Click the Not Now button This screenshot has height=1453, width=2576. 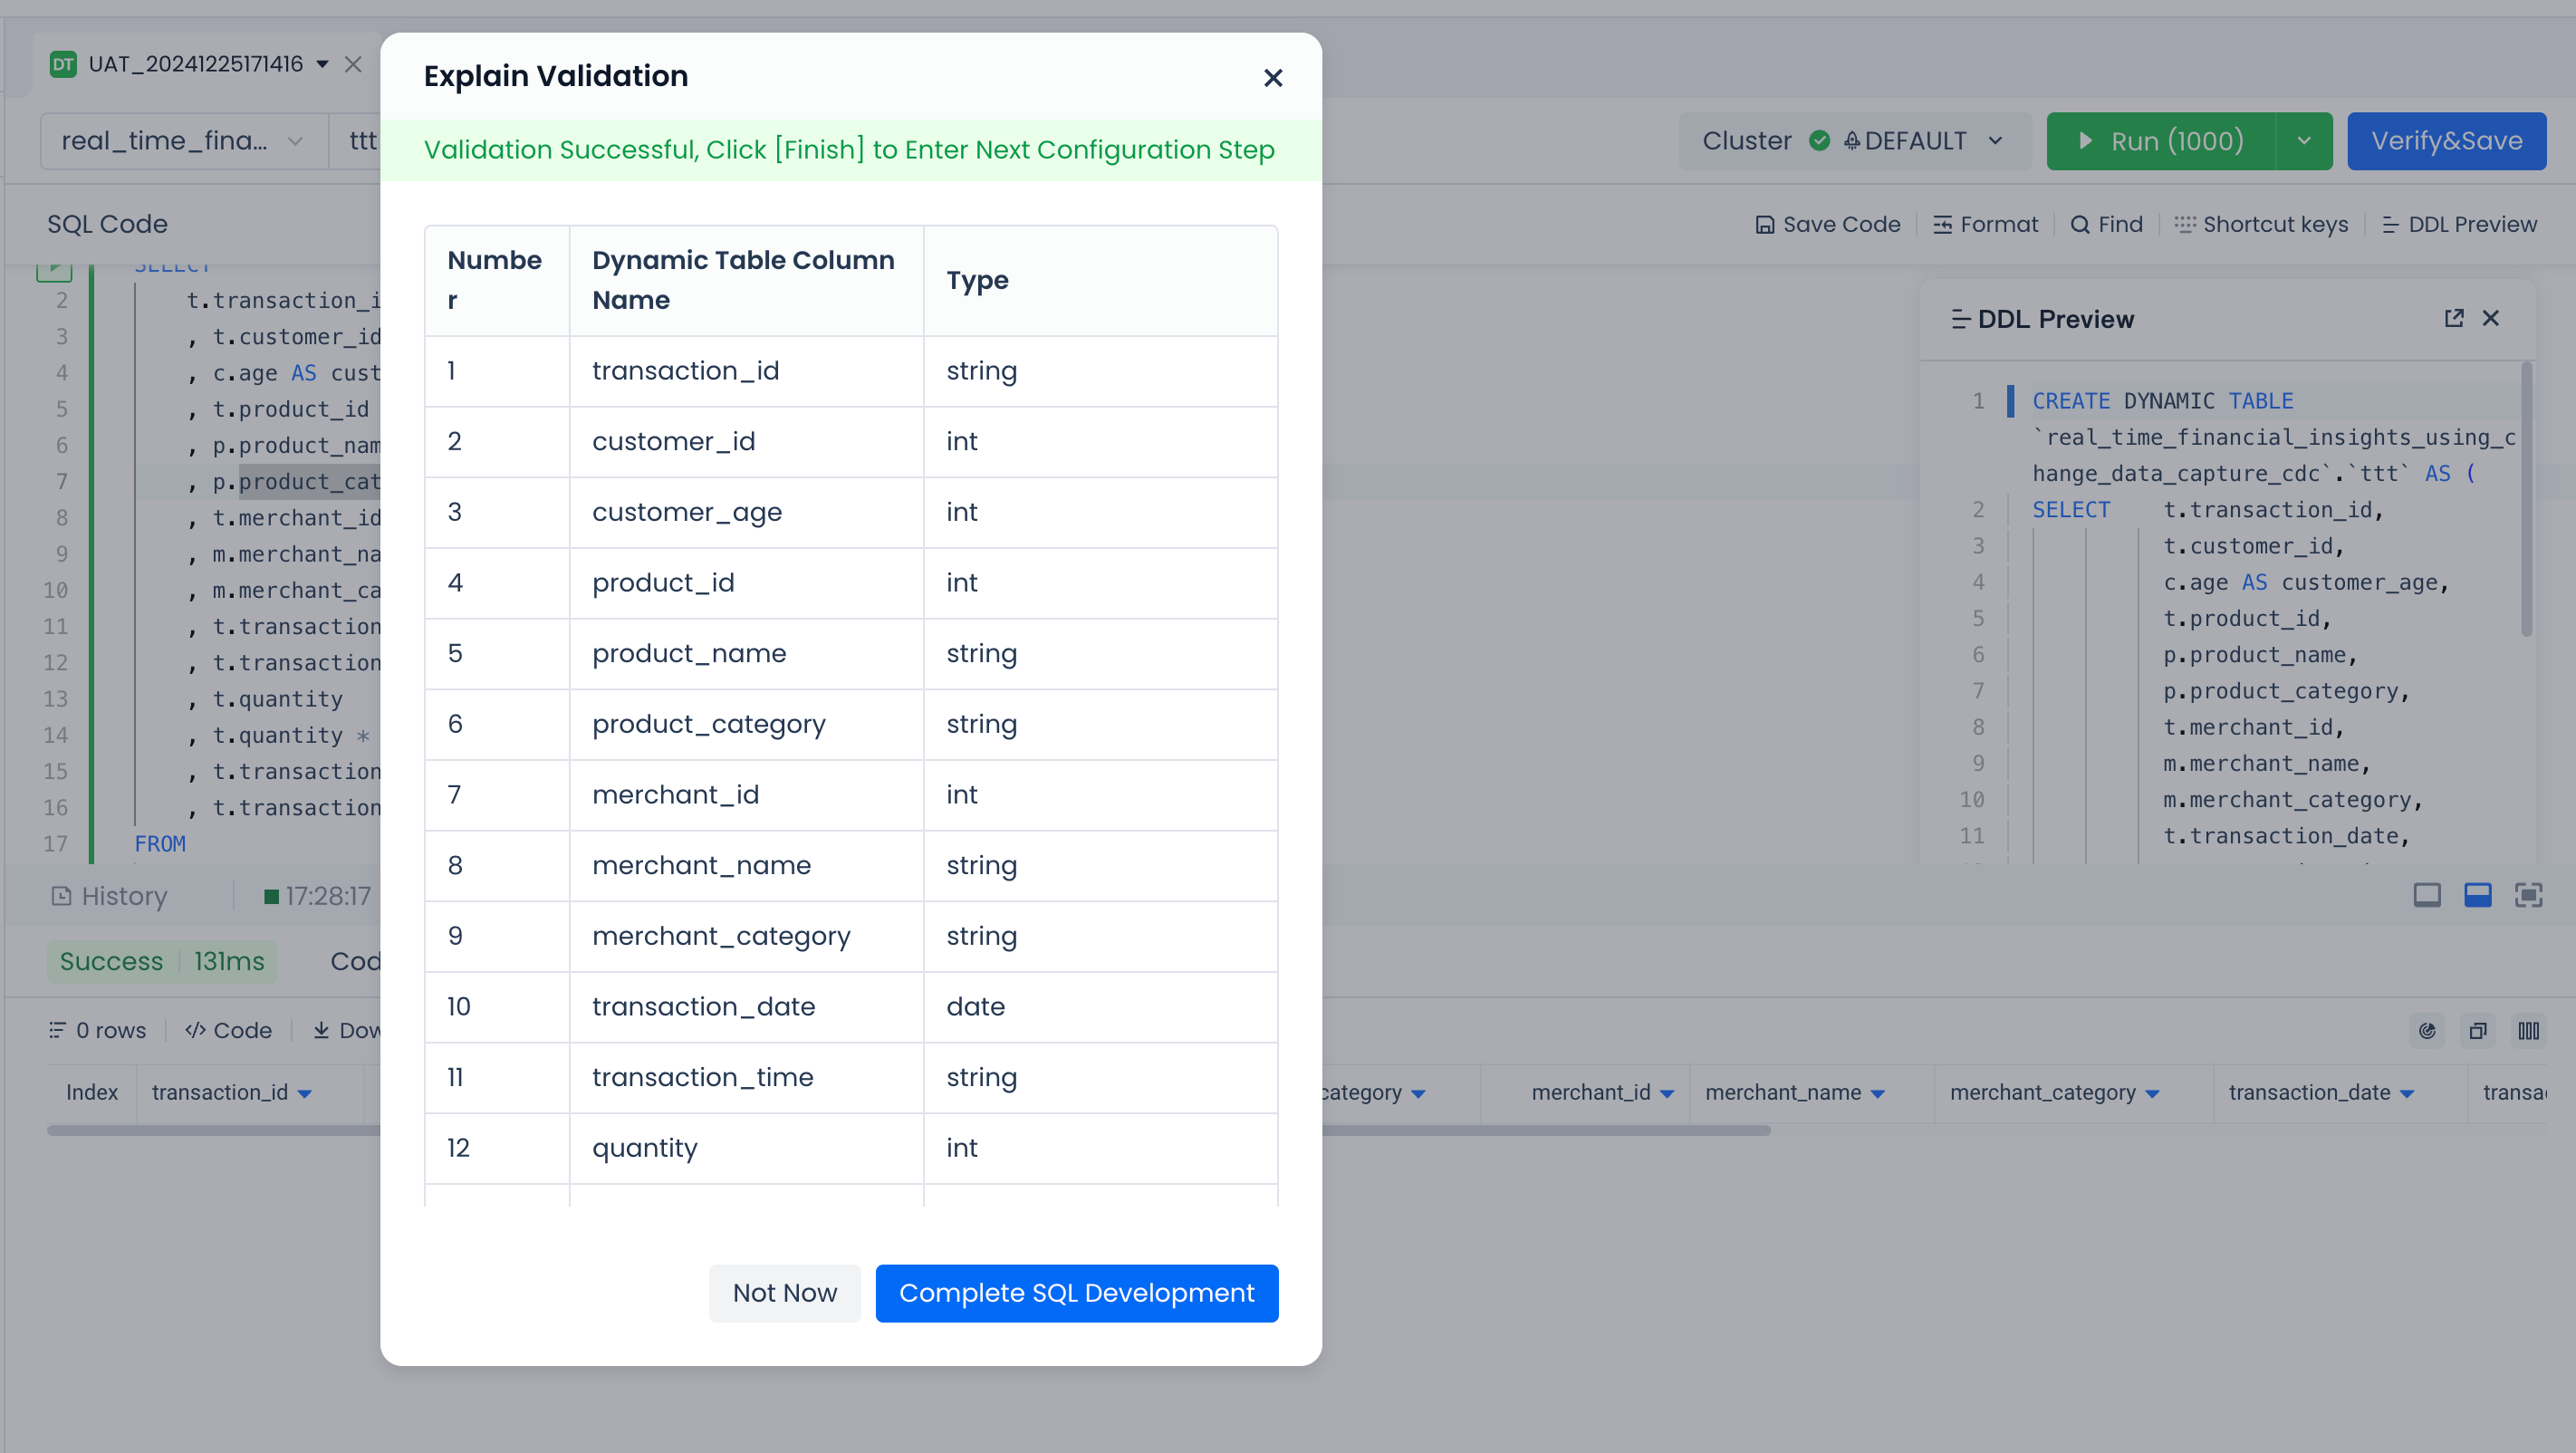(x=784, y=1293)
